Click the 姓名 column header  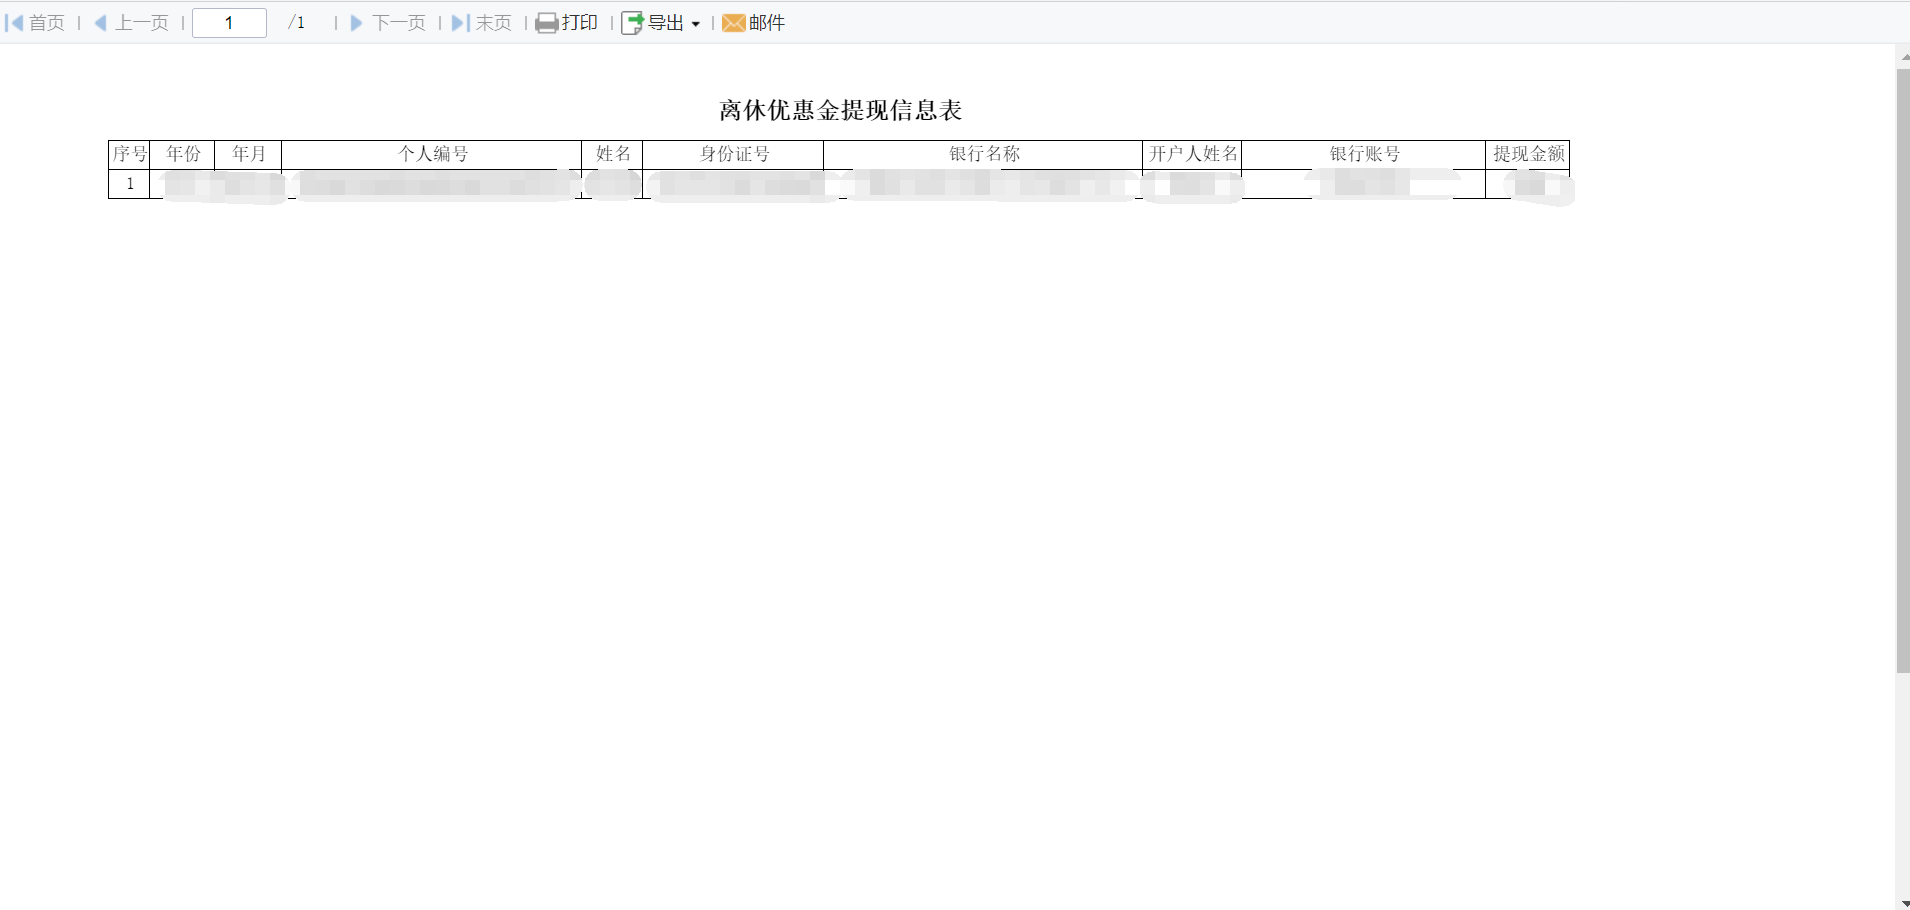[x=613, y=154]
